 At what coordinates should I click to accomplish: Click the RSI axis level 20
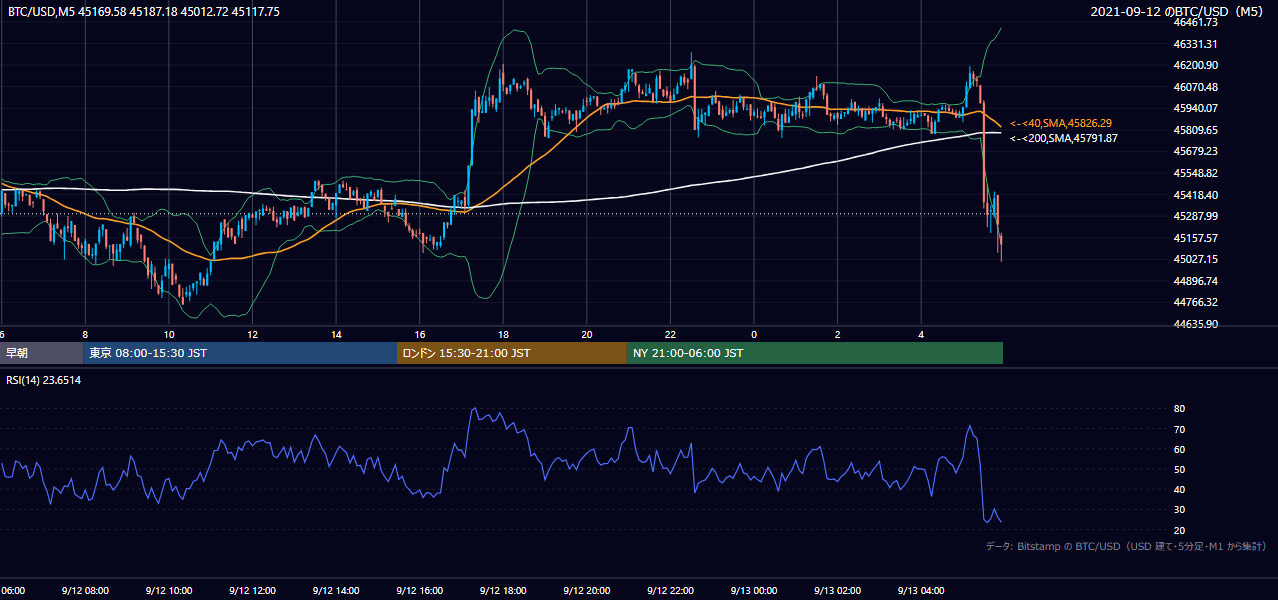tap(1179, 530)
